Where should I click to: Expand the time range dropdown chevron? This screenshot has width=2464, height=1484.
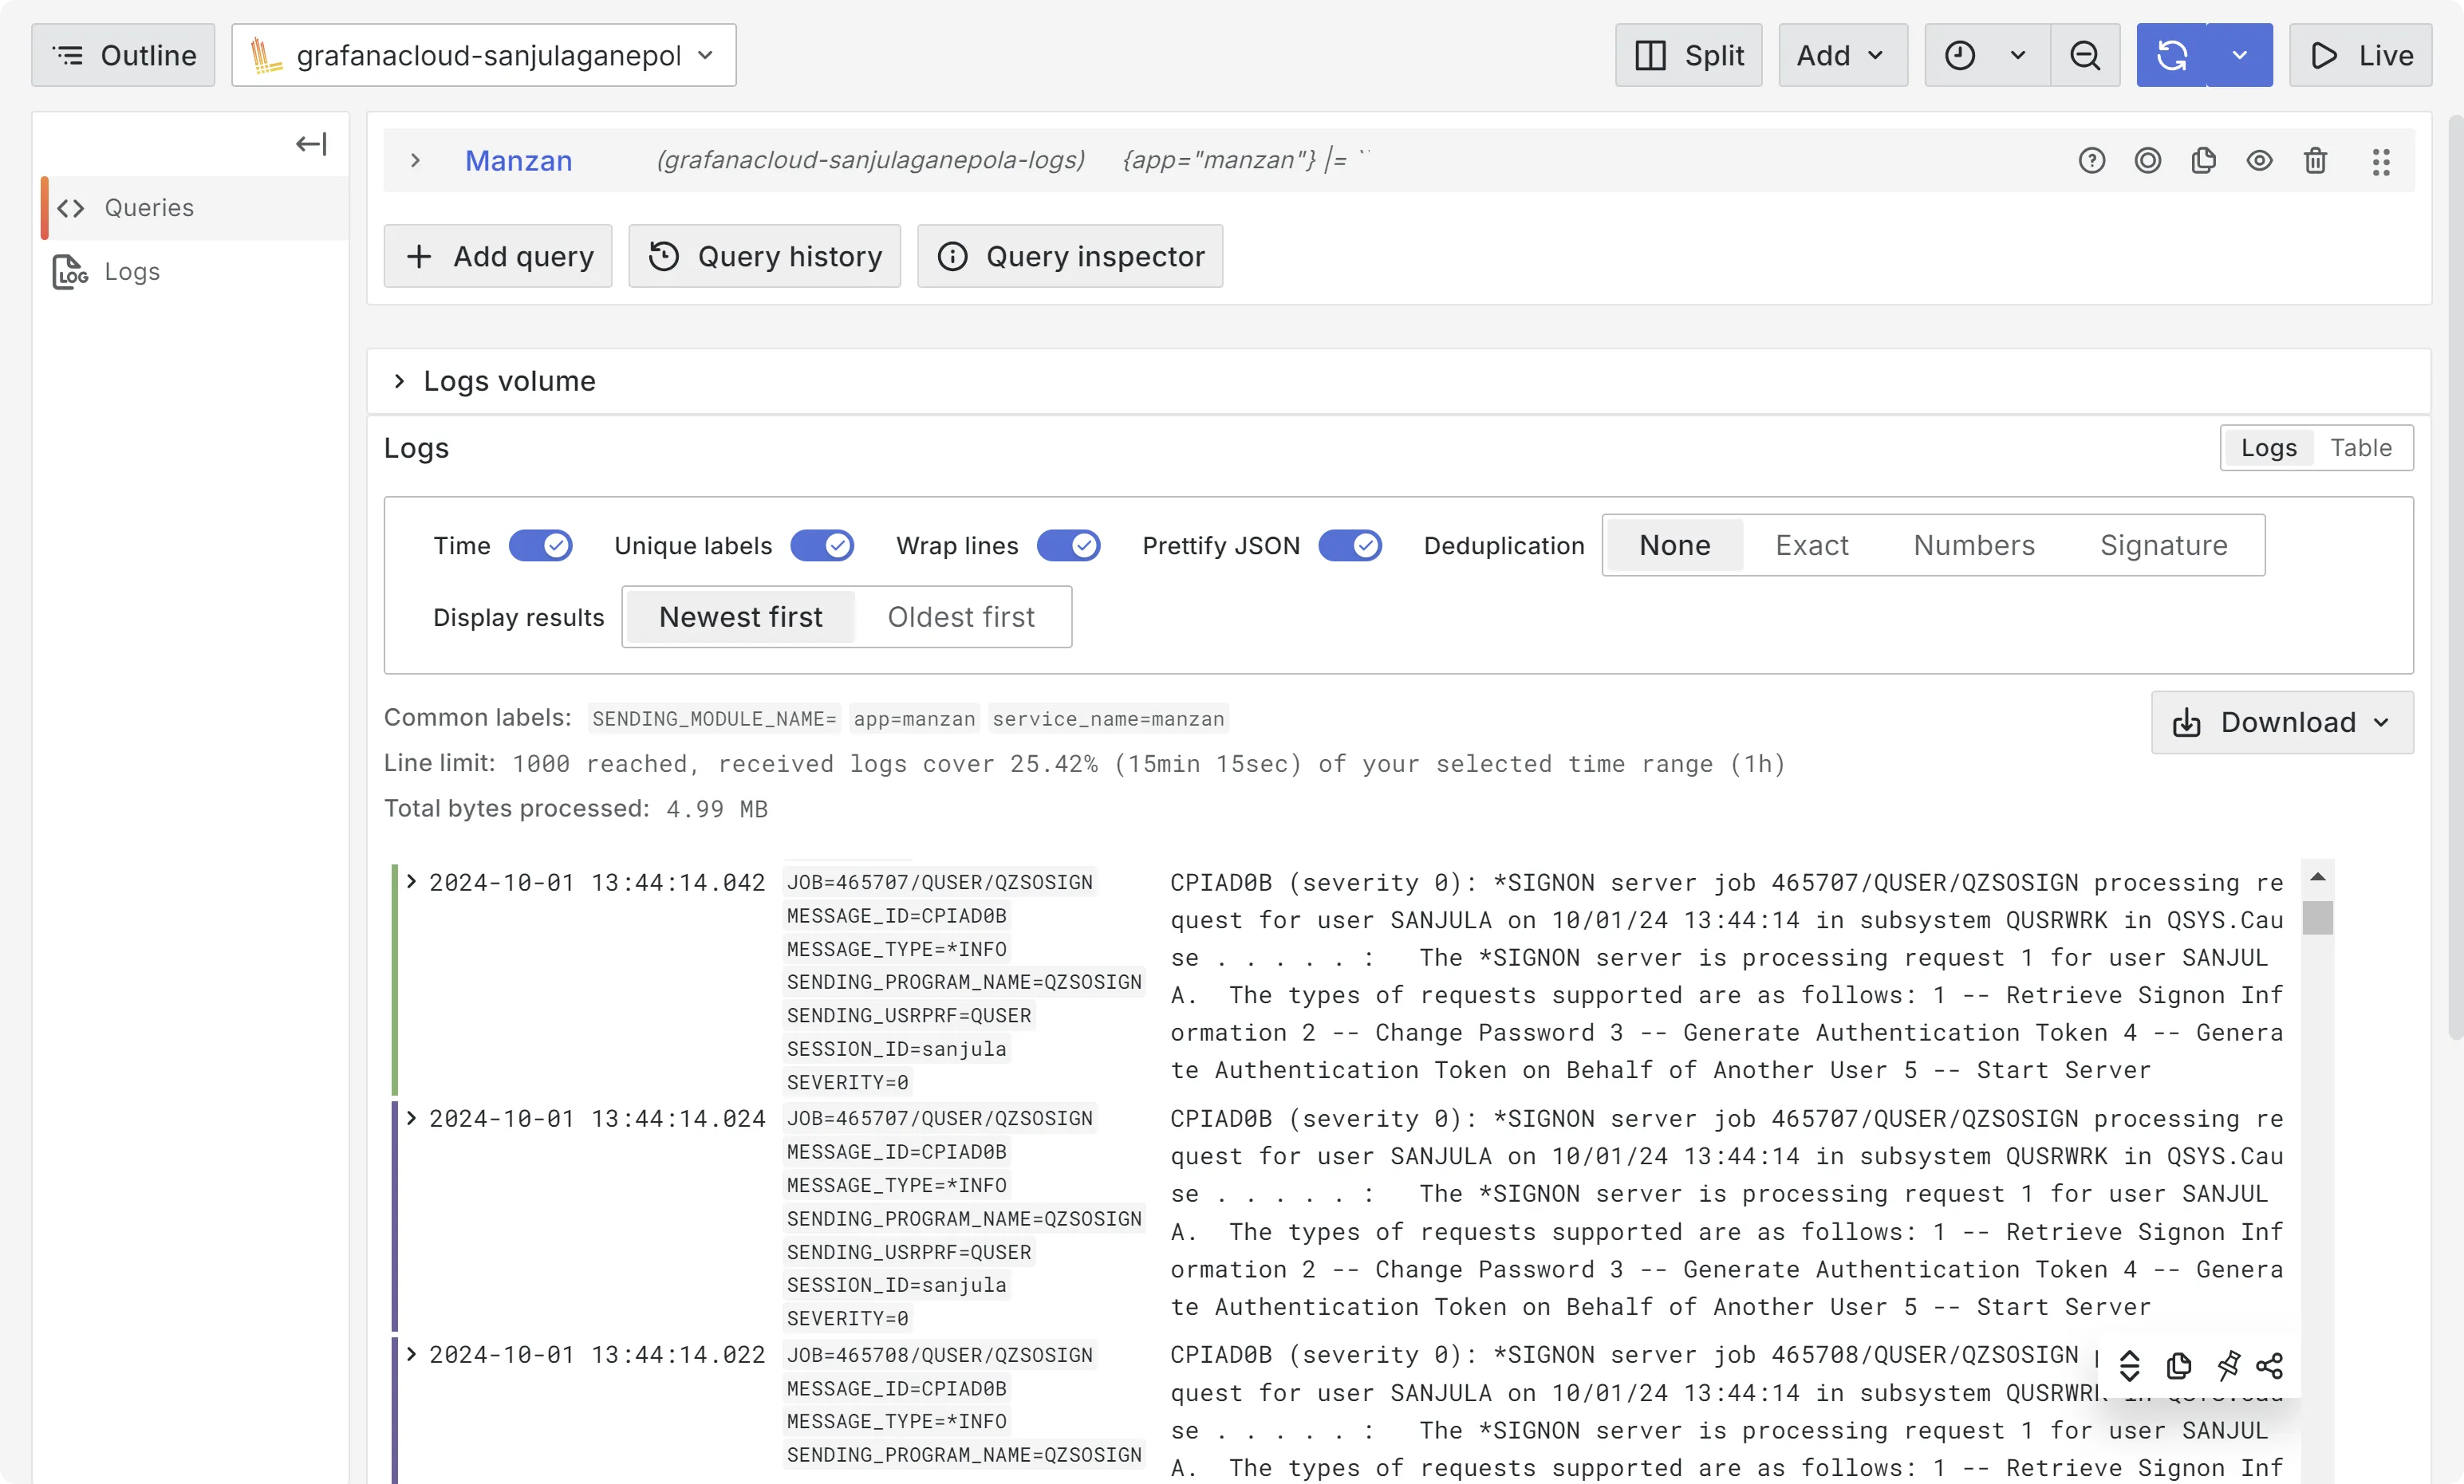pyautogui.click(x=2018, y=55)
